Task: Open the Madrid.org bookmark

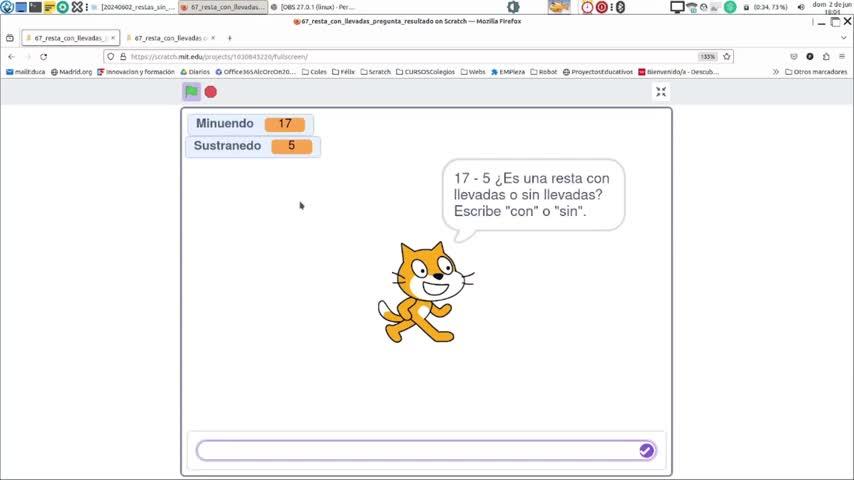Action: [71, 72]
